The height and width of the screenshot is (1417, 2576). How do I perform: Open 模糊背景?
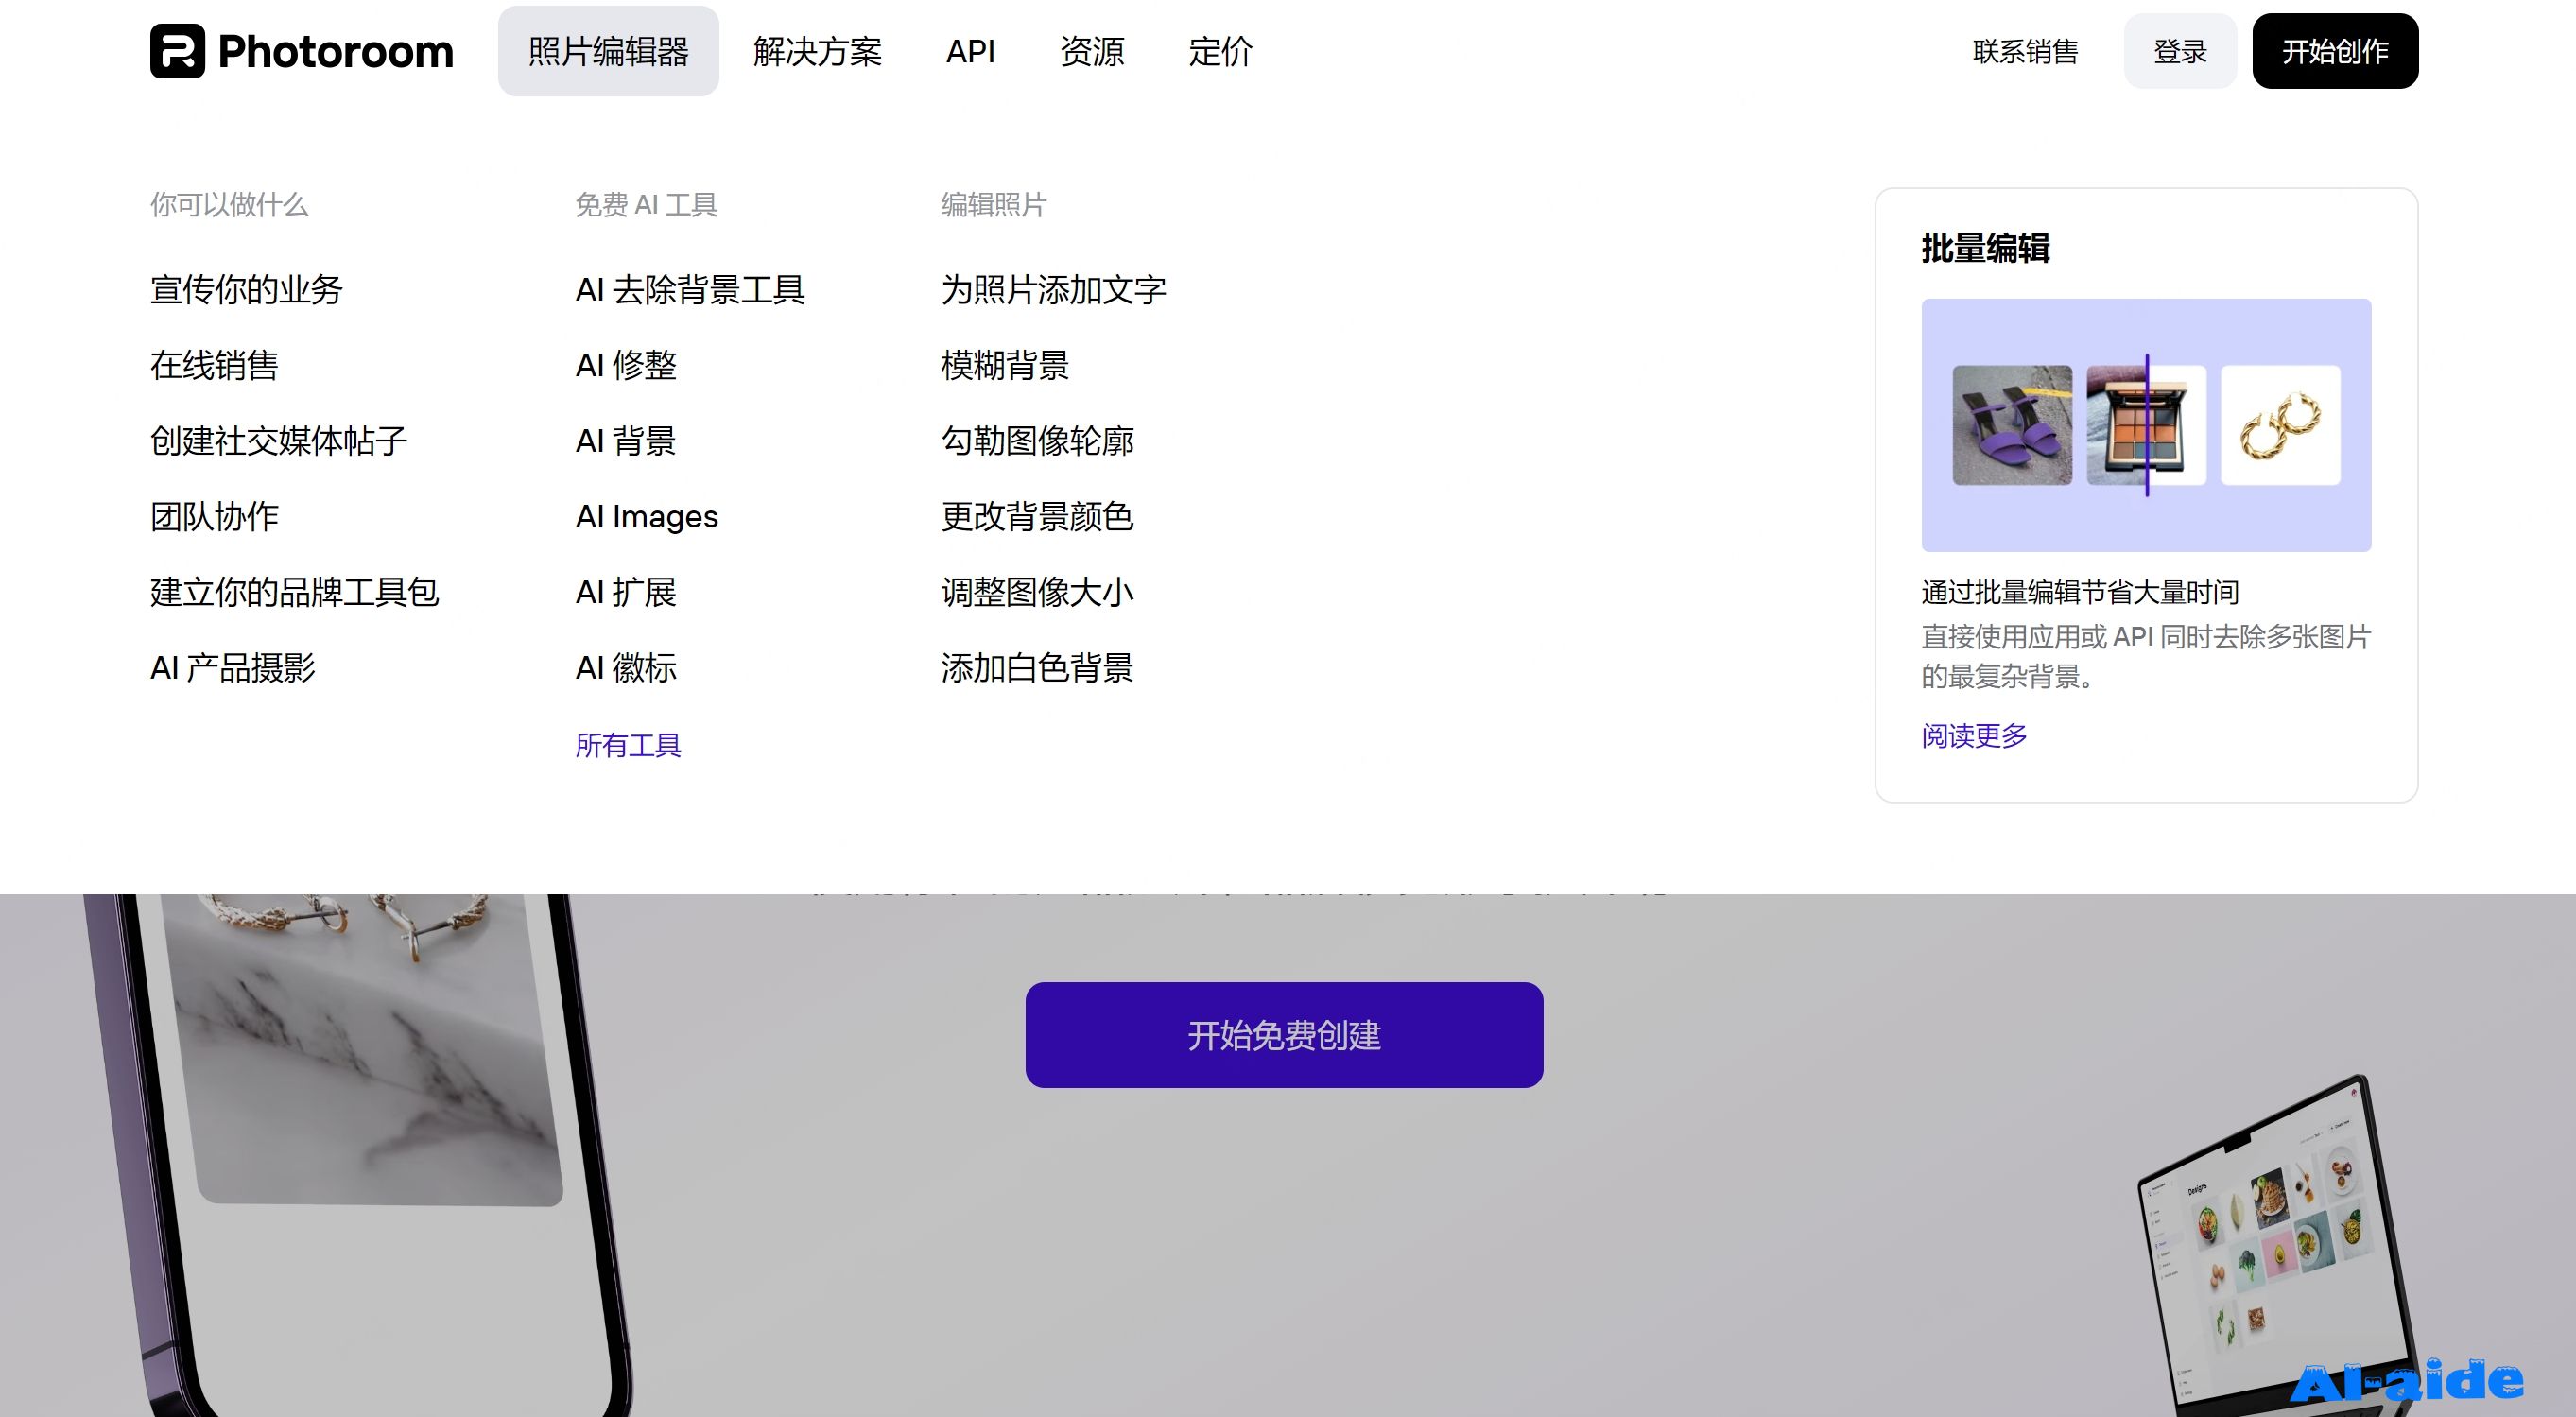(1005, 365)
